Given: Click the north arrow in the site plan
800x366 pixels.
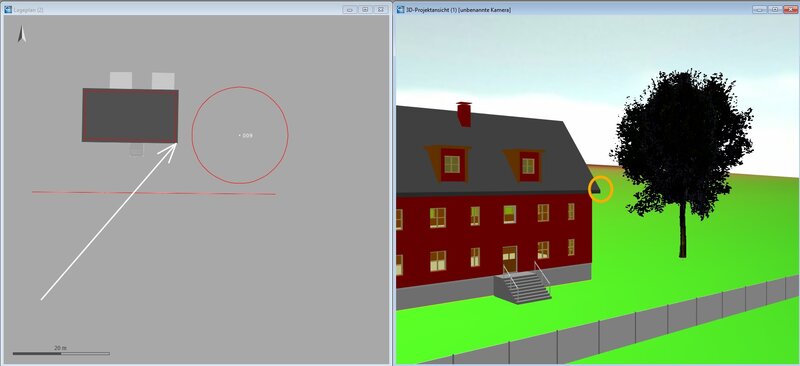Looking at the screenshot, I should (x=22, y=34).
